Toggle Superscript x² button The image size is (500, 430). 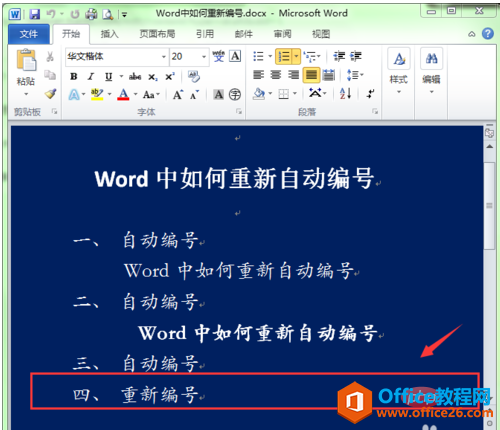170,77
